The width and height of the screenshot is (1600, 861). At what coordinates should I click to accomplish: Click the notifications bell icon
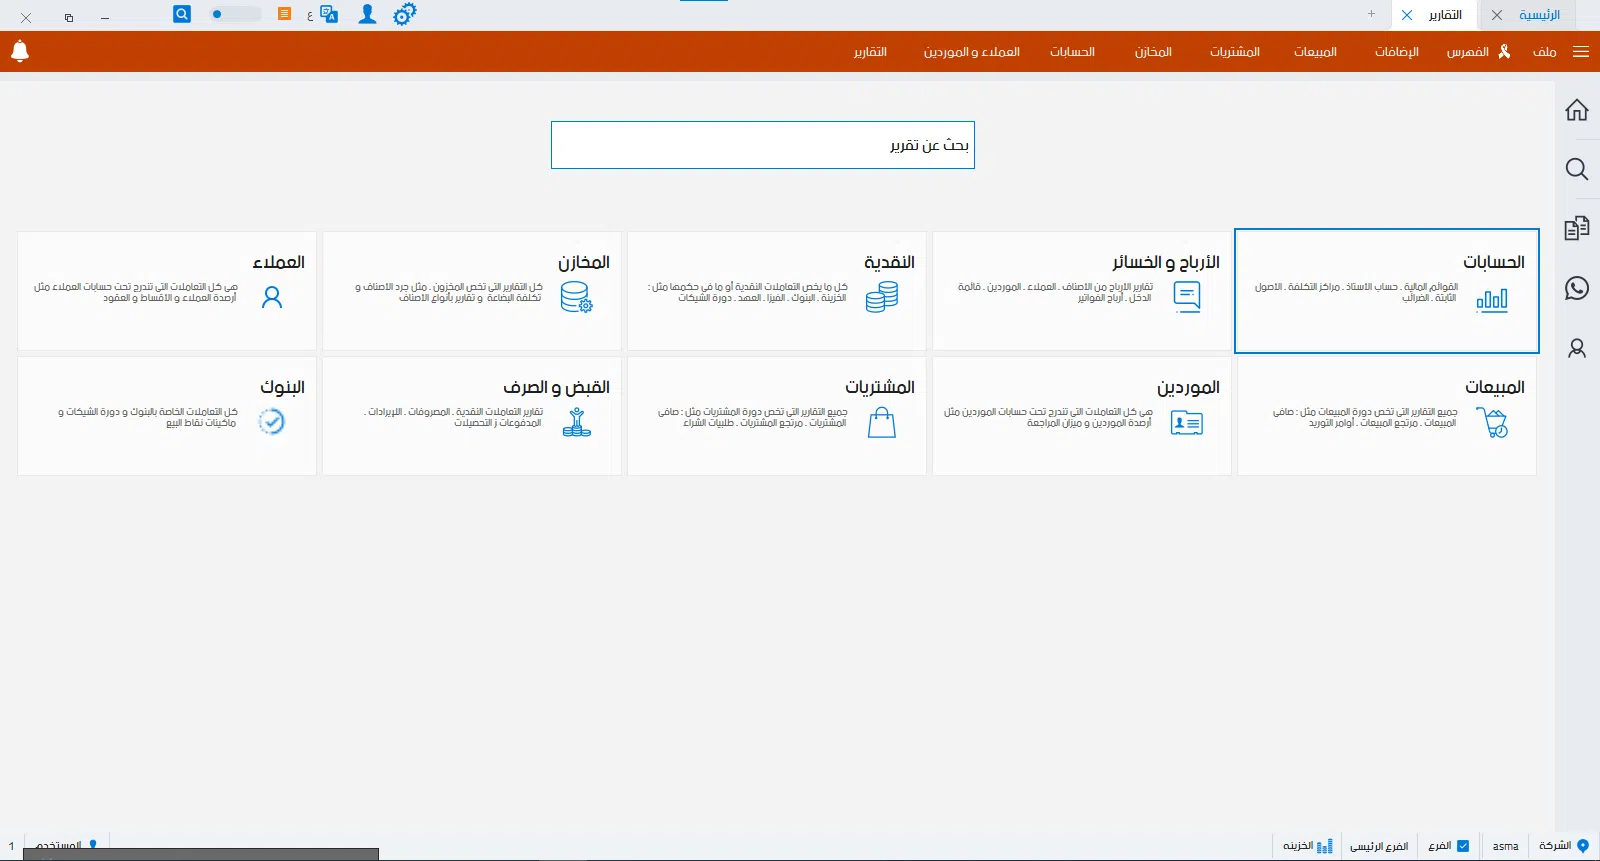click(x=20, y=51)
